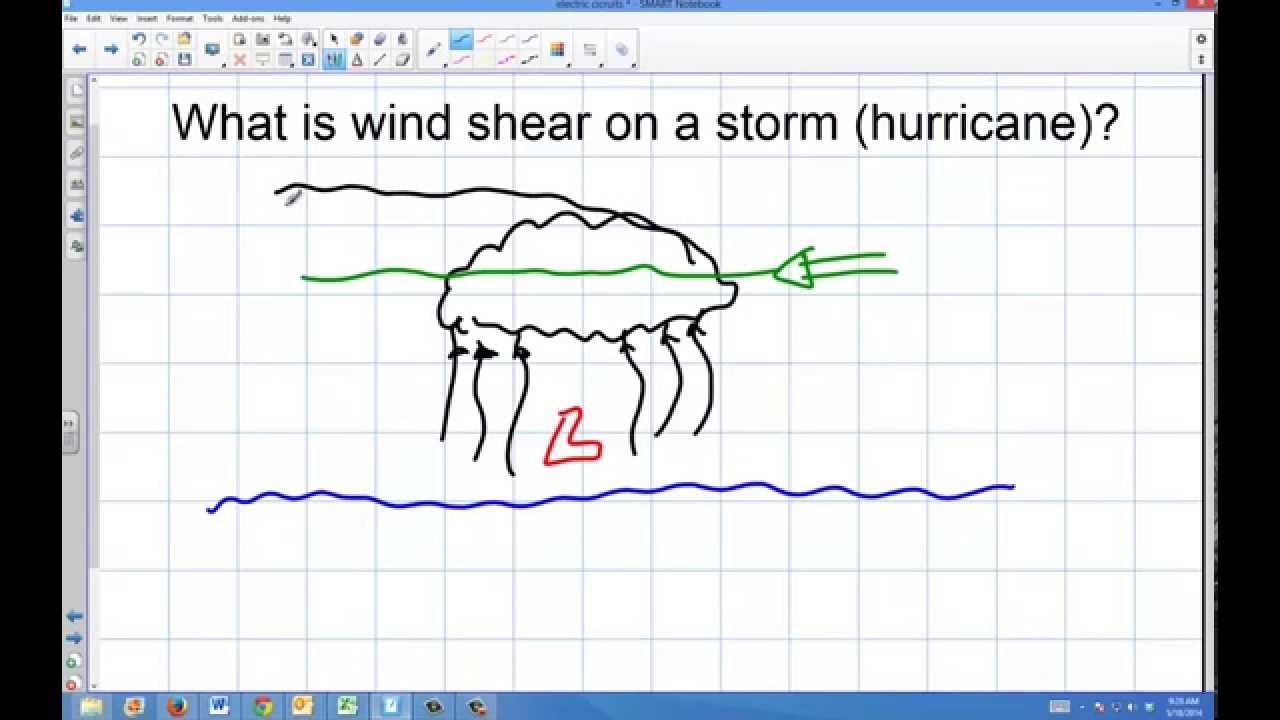Open File Explorer from the taskbar
The width and height of the screenshot is (1280, 720).
[x=91, y=706]
